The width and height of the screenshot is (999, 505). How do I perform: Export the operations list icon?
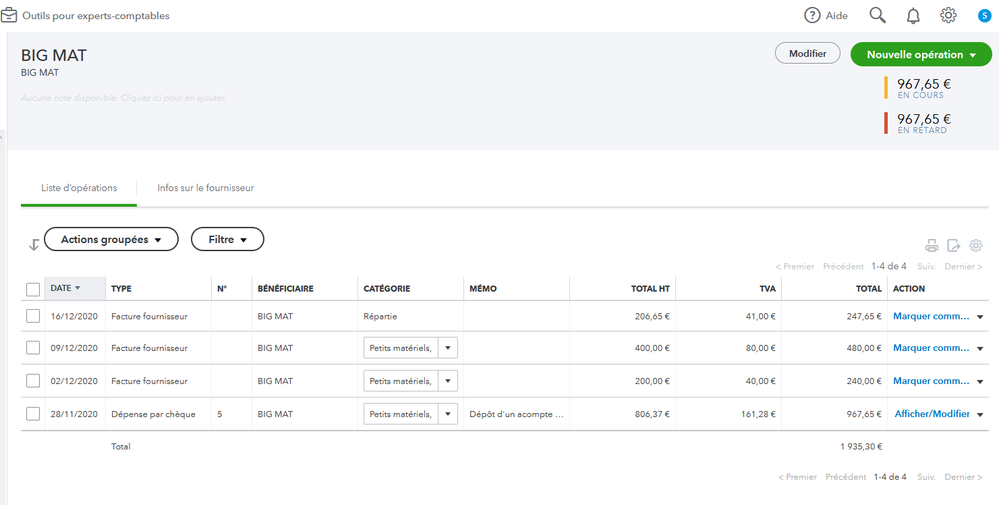[x=954, y=246]
